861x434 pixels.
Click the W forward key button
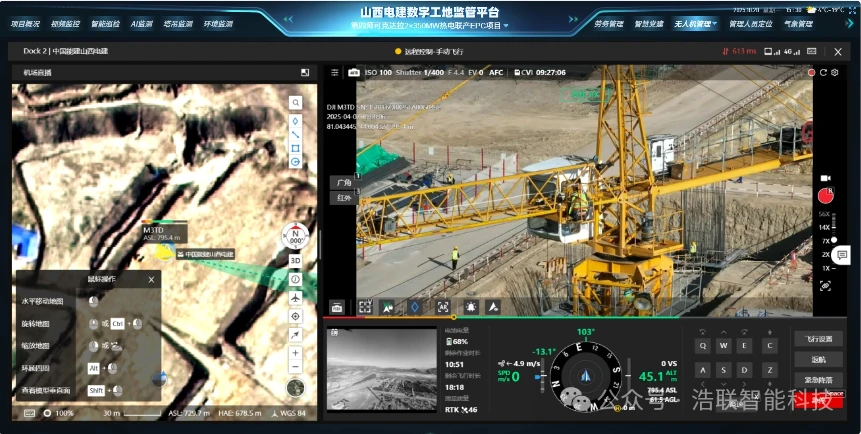[x=723, y=346]
